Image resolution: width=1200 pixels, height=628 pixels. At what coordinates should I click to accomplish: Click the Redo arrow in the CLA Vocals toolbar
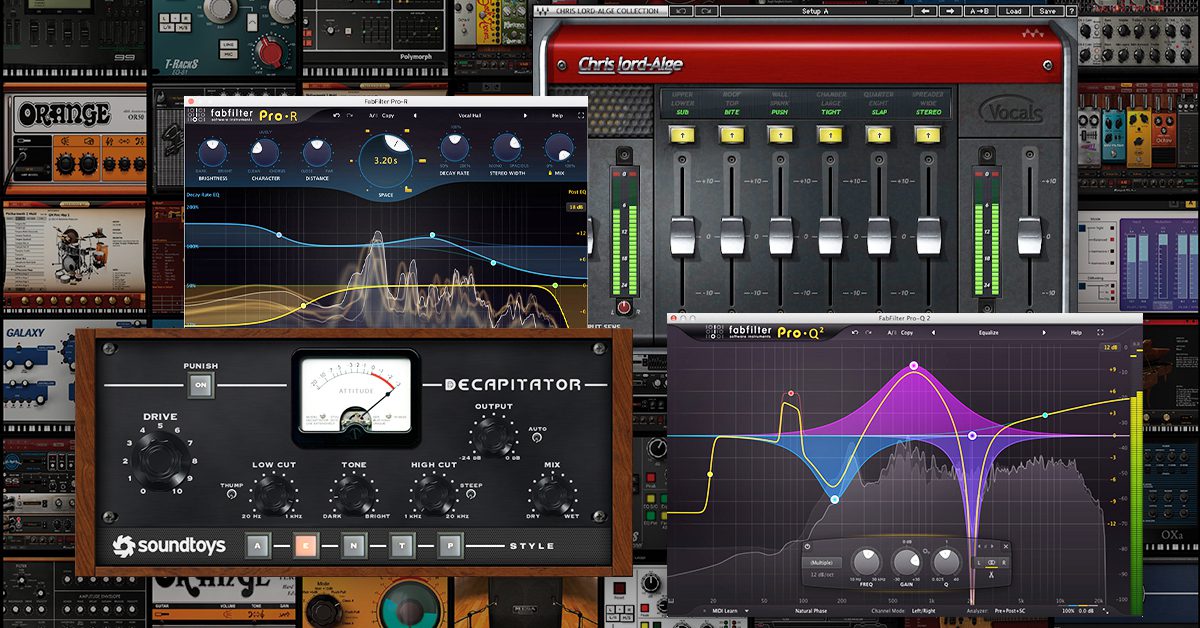coord(706,11)
